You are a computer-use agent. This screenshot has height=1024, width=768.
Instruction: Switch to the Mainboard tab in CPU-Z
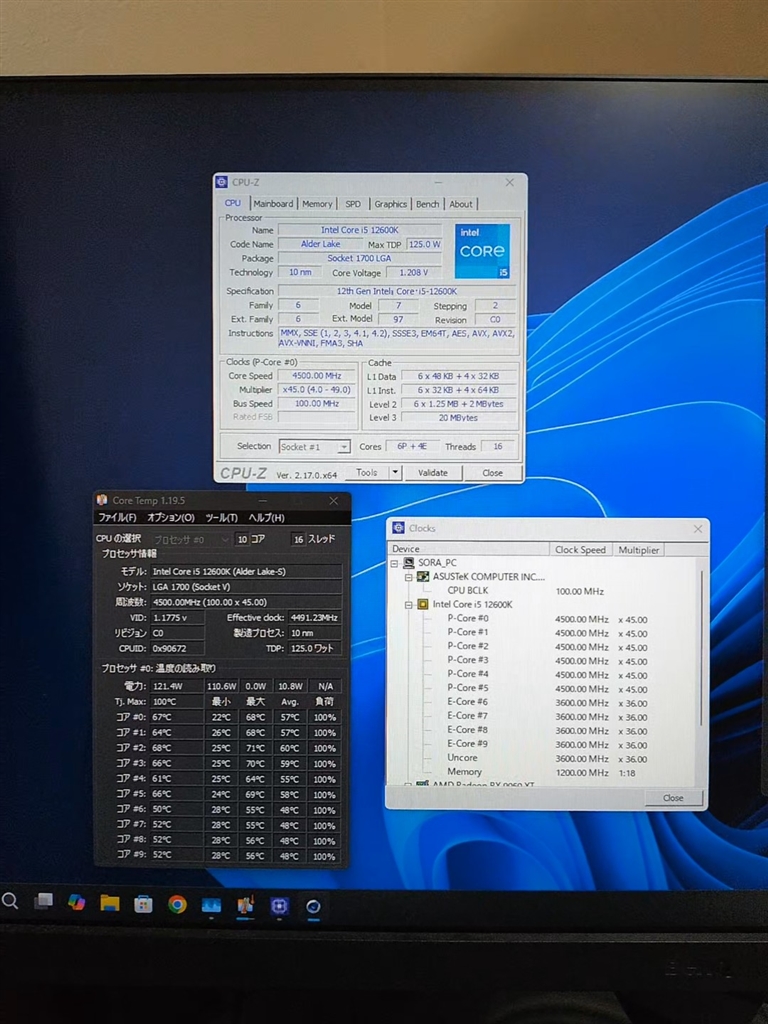click(273, 204)
